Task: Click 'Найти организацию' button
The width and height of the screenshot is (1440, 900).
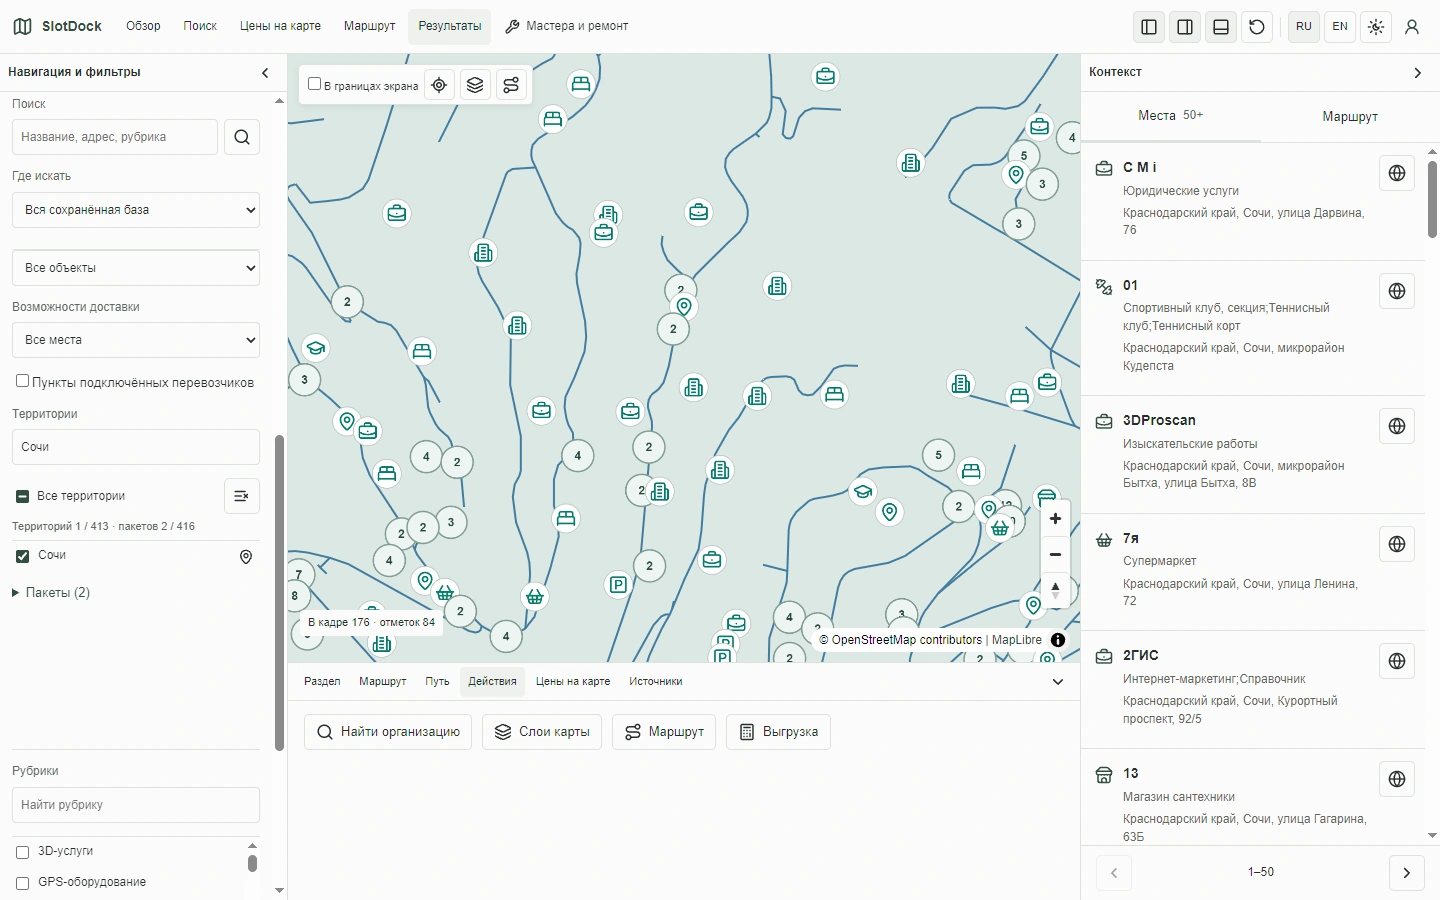Action: pyautogui.click(x=388, y=732)
